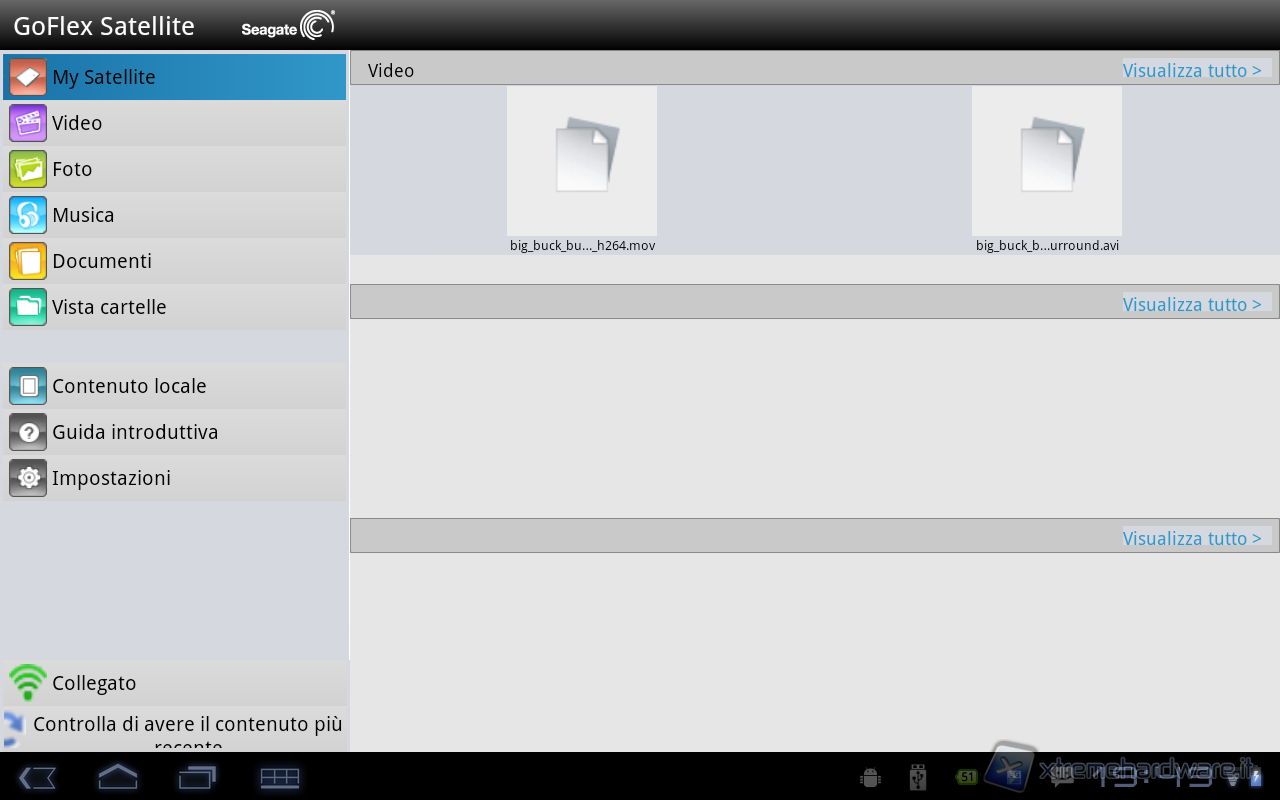This screenshot has width=1280, height=800.
Task: Tap the Vista cartelle folder icon
Action: click(x=28, y=307)
